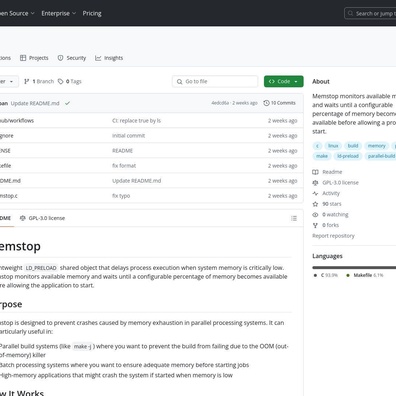Expand the Open Source menu
Viewport: 396px width, 396px height.
[x=17, y=13]
